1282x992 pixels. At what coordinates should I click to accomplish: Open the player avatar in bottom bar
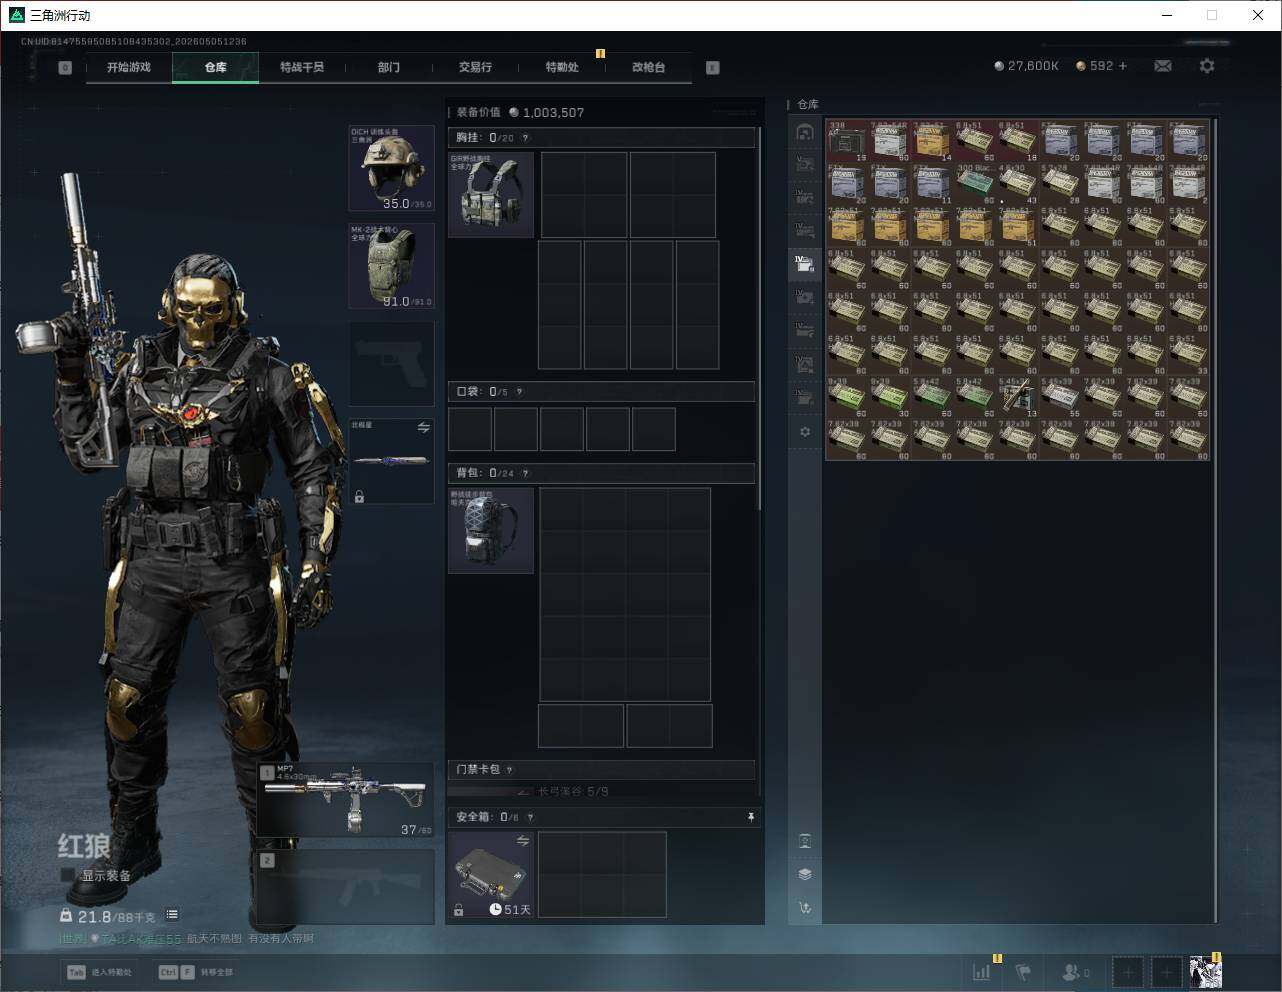point(1205,971)
